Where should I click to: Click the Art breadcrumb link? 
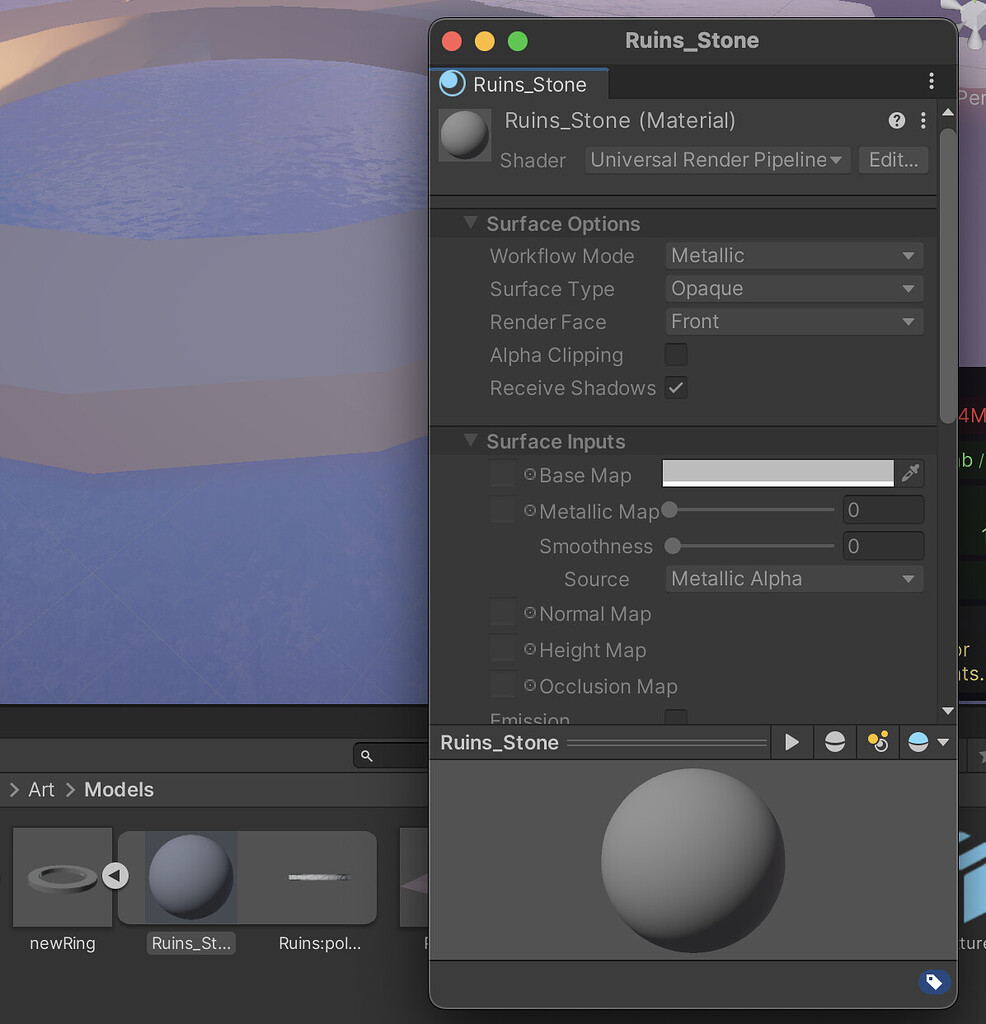[41, 789]
